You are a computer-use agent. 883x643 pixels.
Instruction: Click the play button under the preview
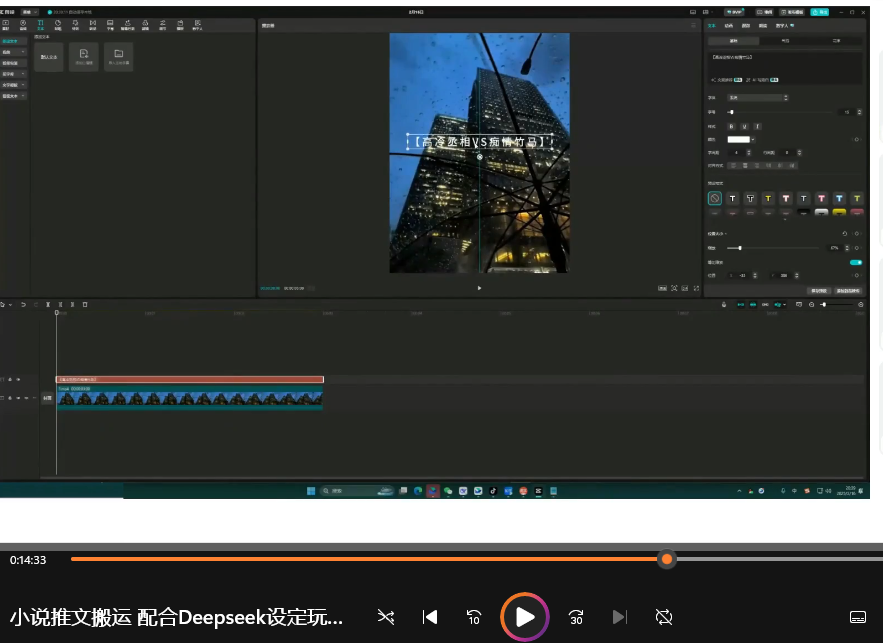point(479,288)
